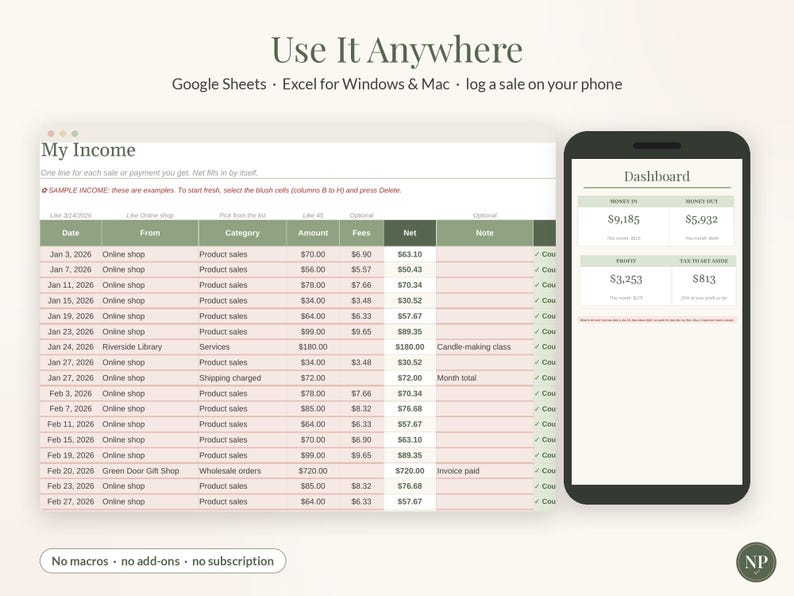This screenshot has width=794, height=596.
Task: Click the $720.00 amount cell
Action: 313,470
